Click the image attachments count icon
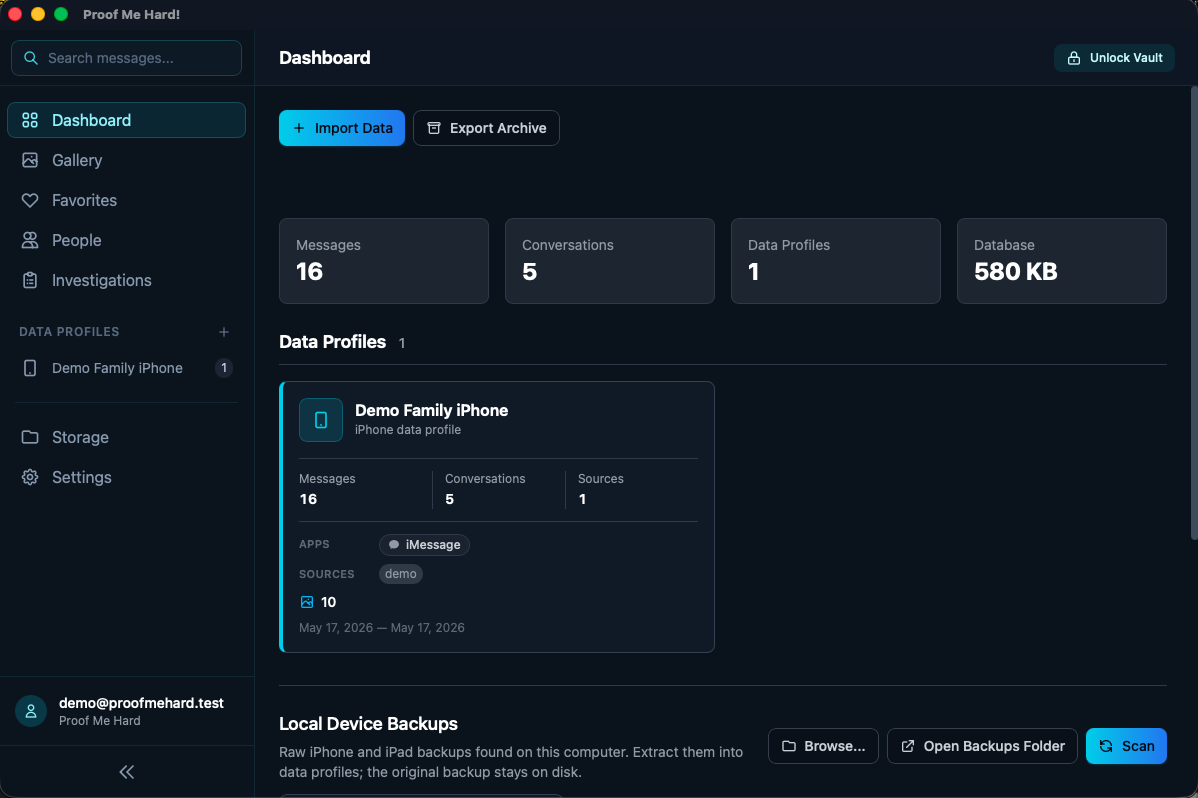This screenshot has height=798, width=1198. click(307, 602)
